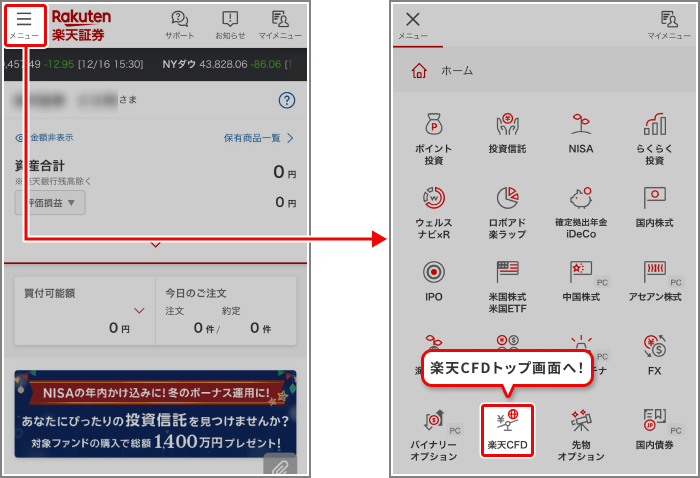
Task: Open the NISA menu icon
Action: pyautogui.click(x=581, y=134)
